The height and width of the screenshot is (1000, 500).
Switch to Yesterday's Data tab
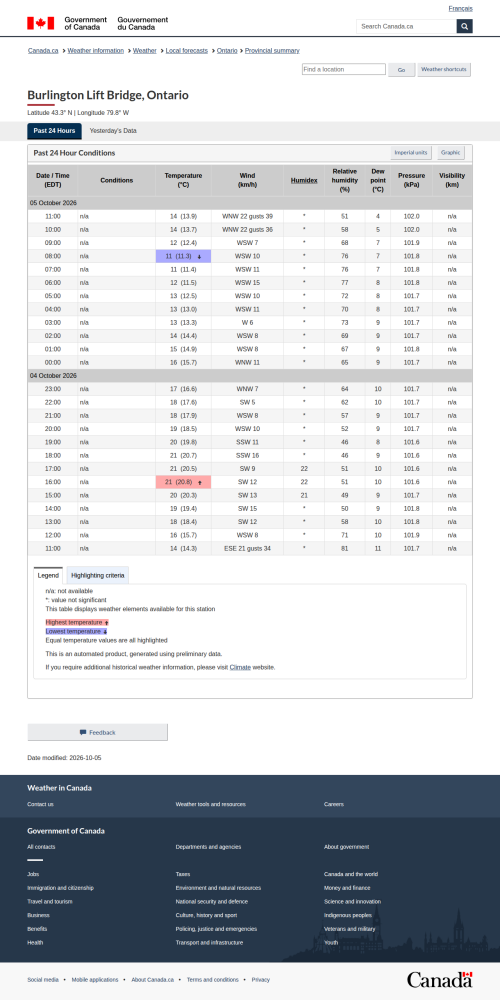pos(113,131)
